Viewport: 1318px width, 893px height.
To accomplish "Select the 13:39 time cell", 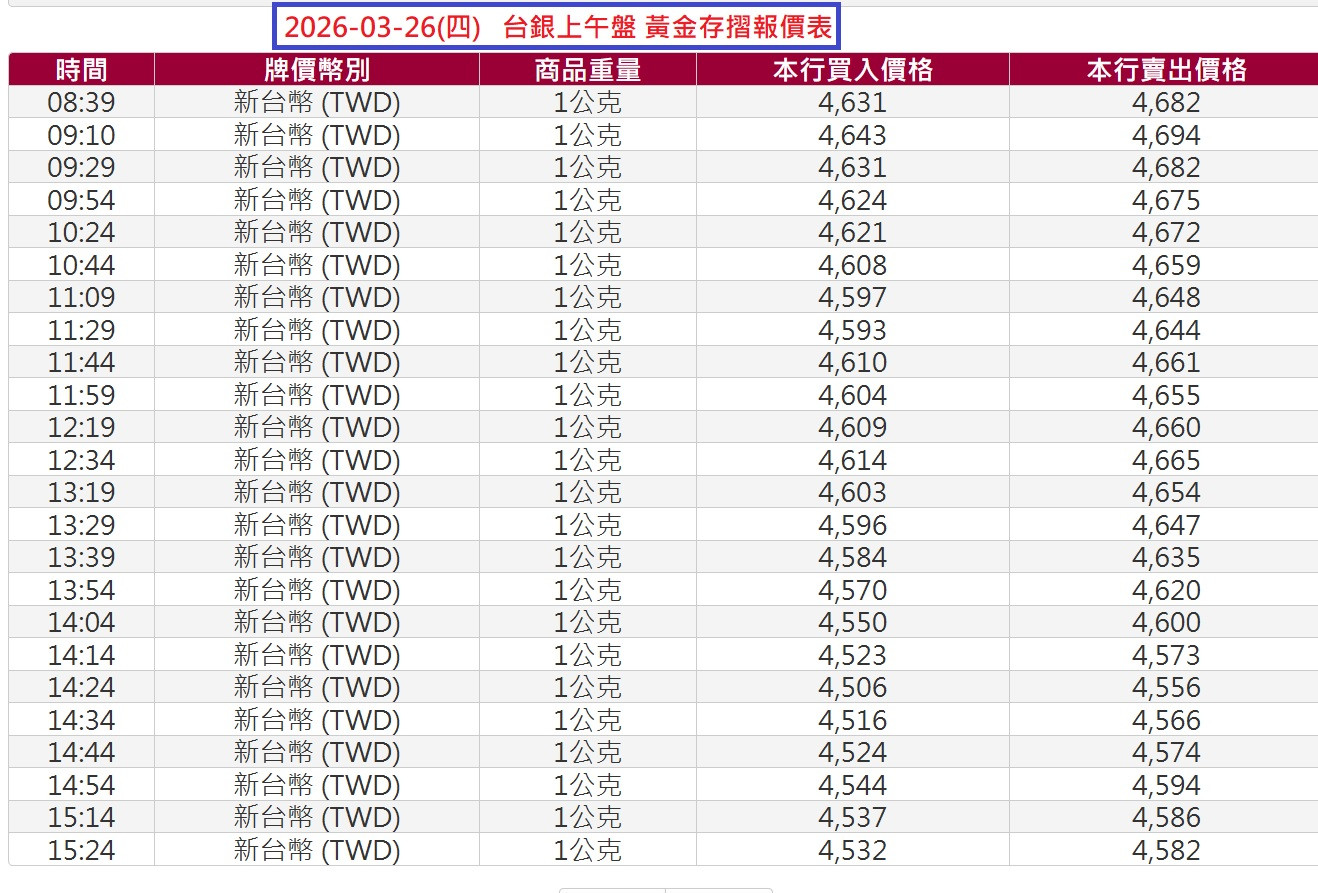I will pyautogui.click(x=81, y=557).
